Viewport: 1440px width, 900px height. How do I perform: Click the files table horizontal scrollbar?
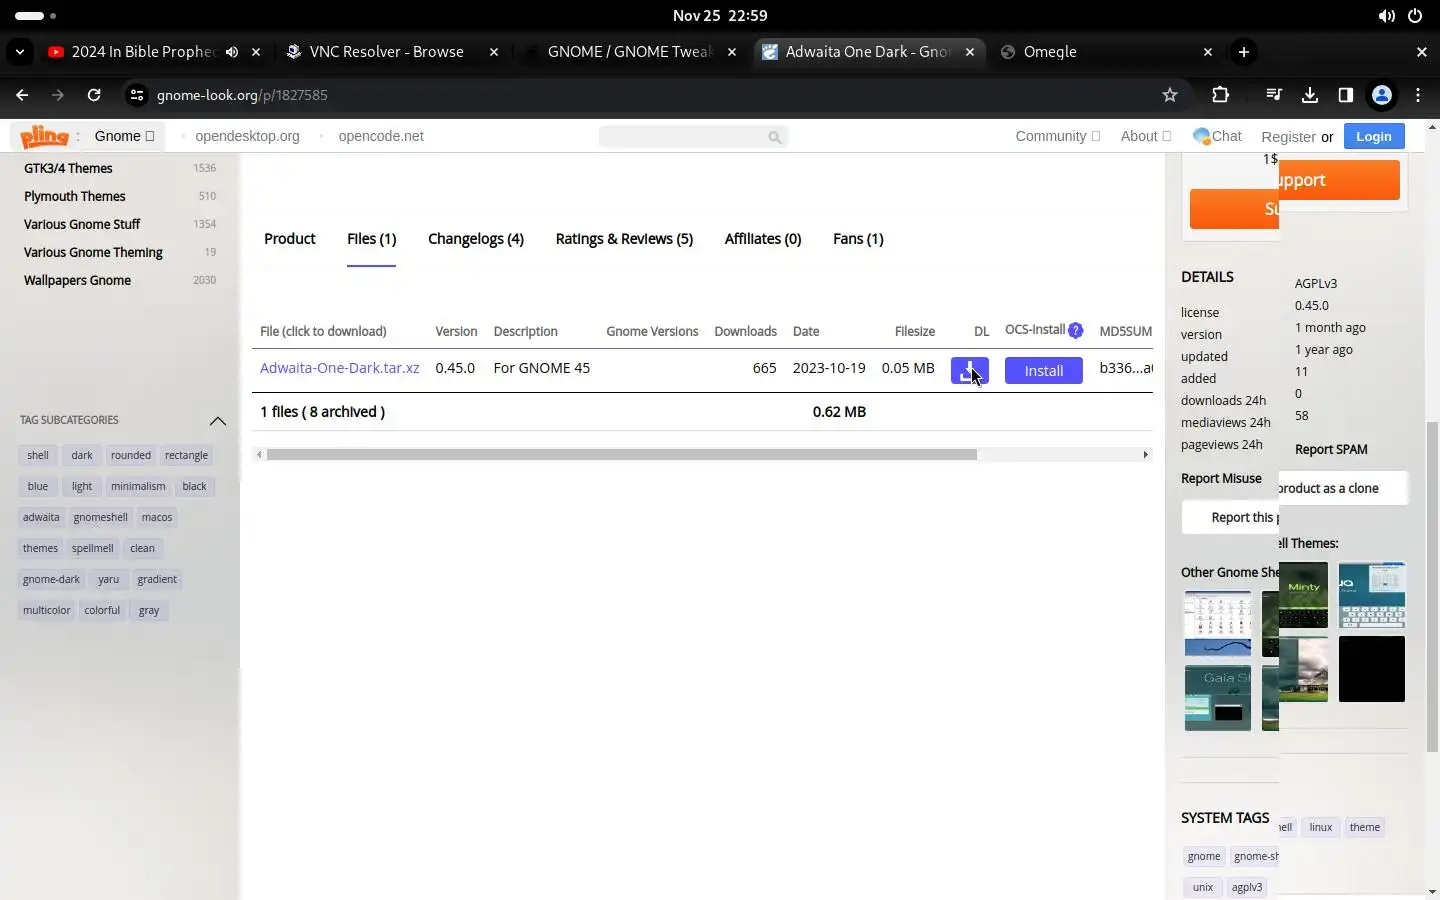pos(622,455)
